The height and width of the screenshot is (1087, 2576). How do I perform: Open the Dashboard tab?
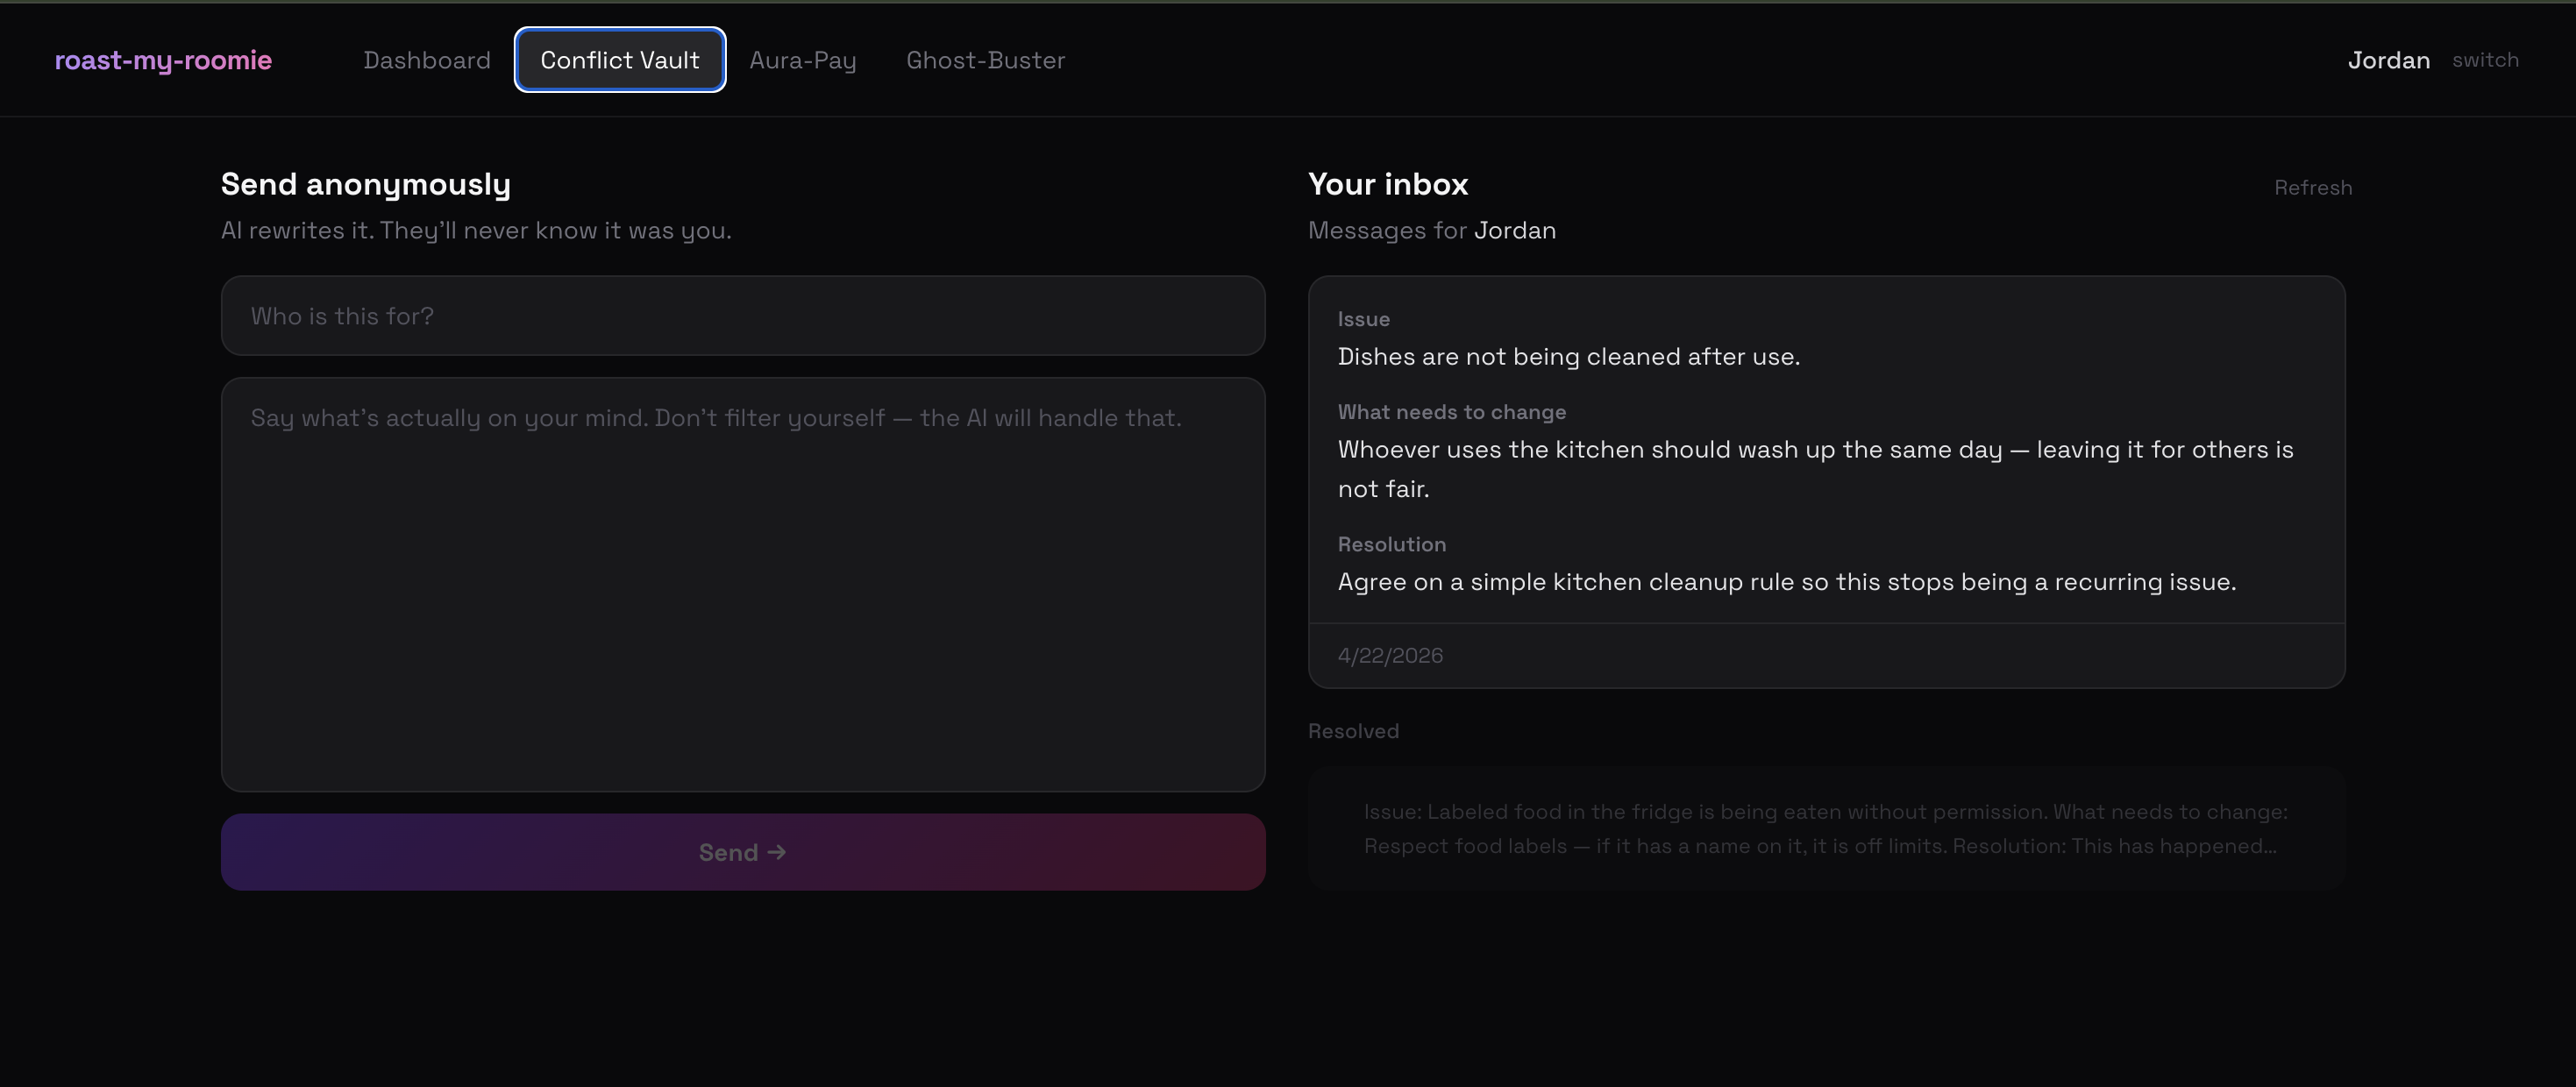(427, 60)
